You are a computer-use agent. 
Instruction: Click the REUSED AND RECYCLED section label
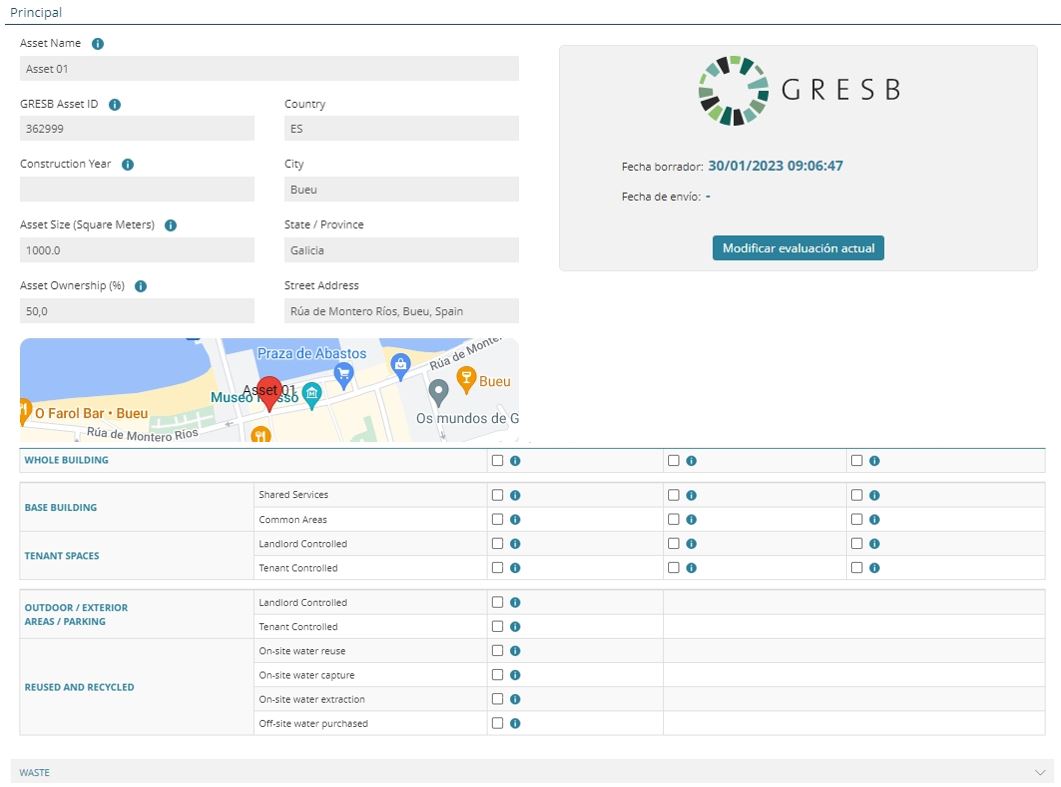tap(79, 688)
